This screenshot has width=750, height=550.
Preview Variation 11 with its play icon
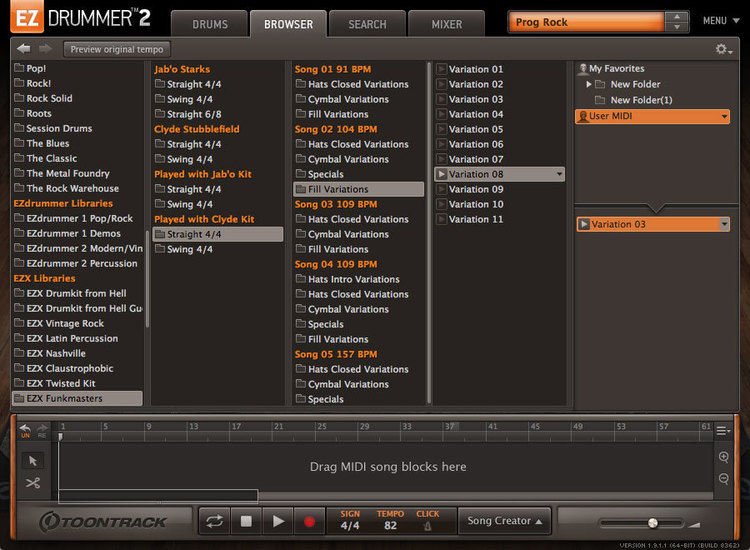441,219
